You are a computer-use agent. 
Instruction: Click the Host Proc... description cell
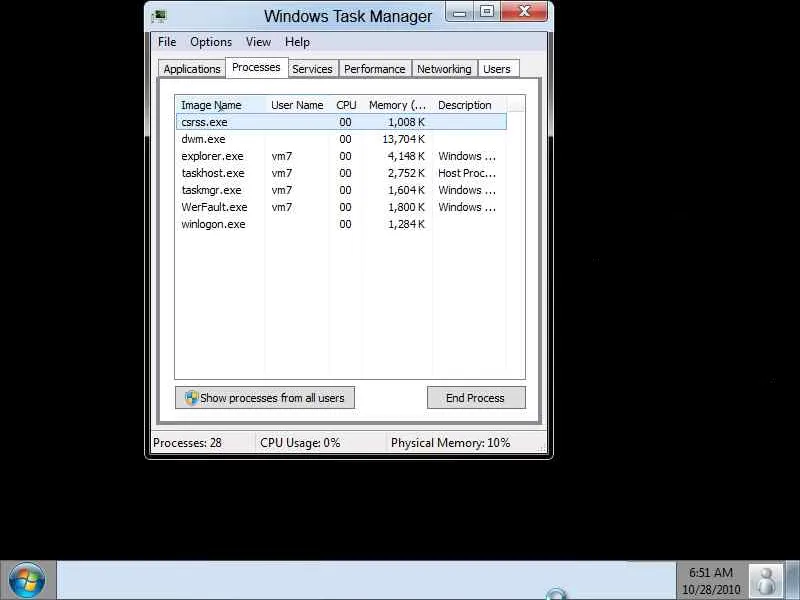tap(467, 173)
